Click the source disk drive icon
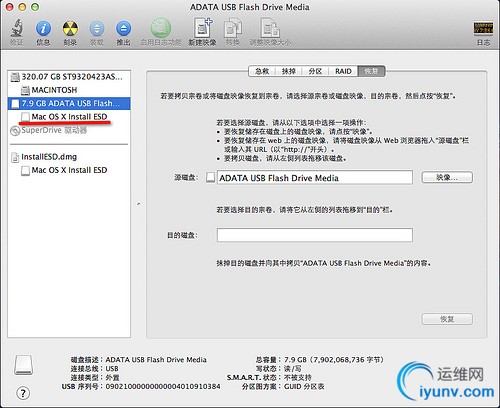 (x=210, y=177)
